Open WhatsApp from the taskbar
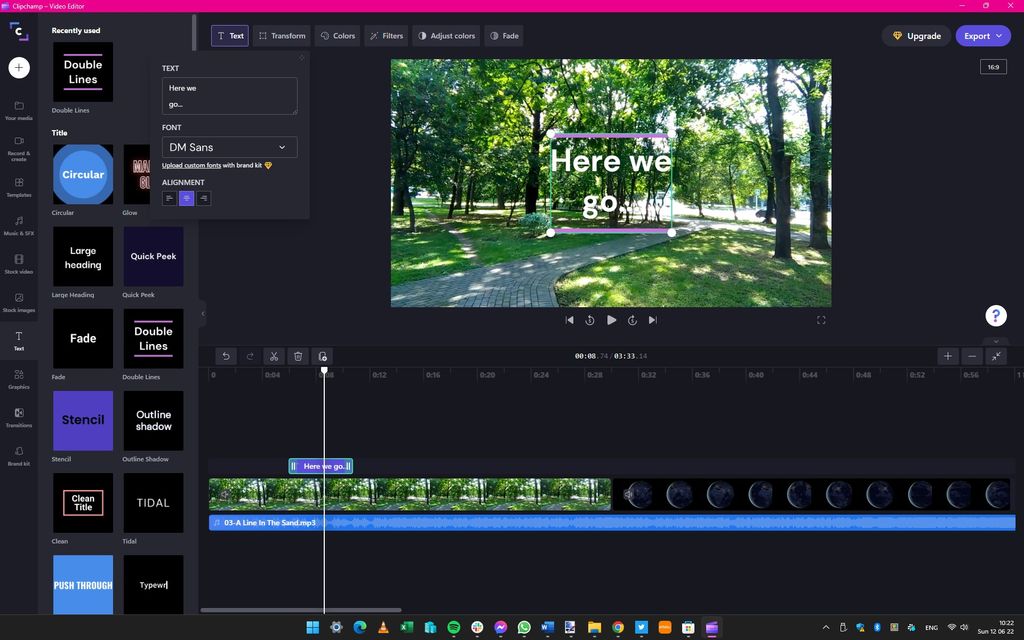The image size is (1024, 640). coord(524,628)
